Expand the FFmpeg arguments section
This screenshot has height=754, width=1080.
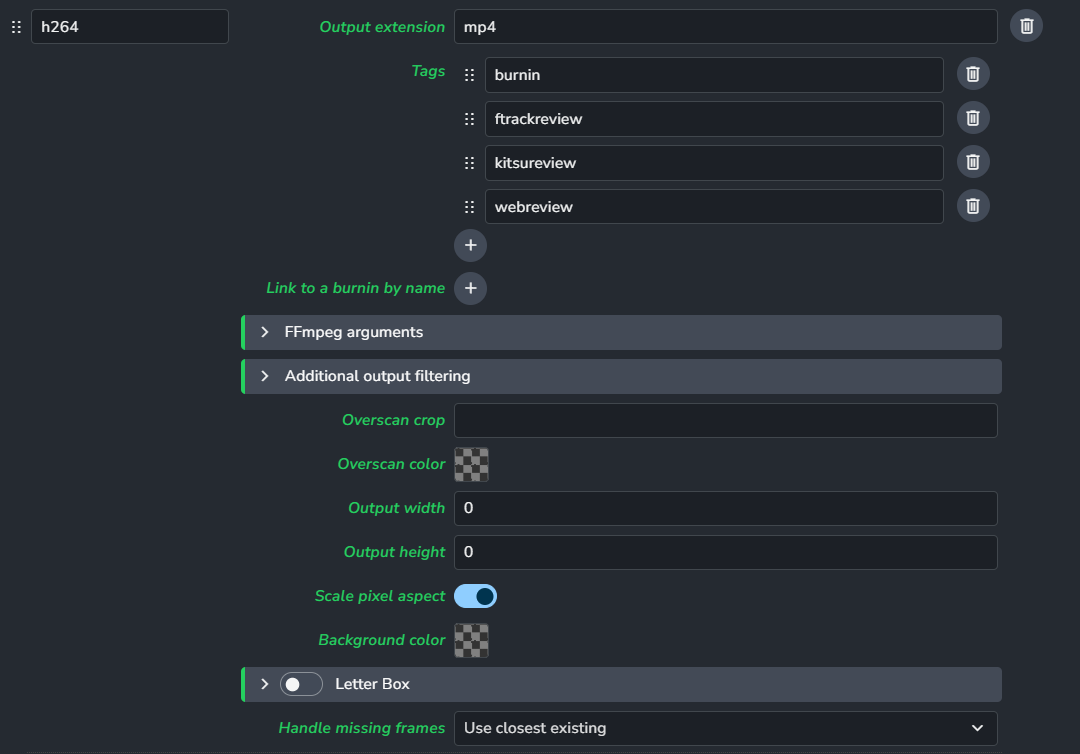(265, 332)
